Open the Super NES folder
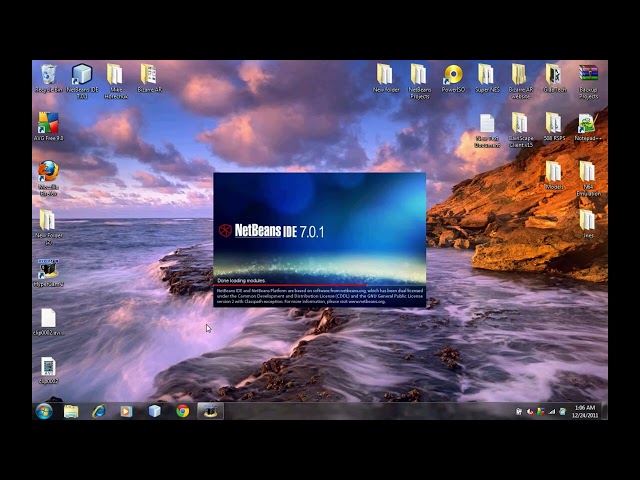 (x=487, y=78)
